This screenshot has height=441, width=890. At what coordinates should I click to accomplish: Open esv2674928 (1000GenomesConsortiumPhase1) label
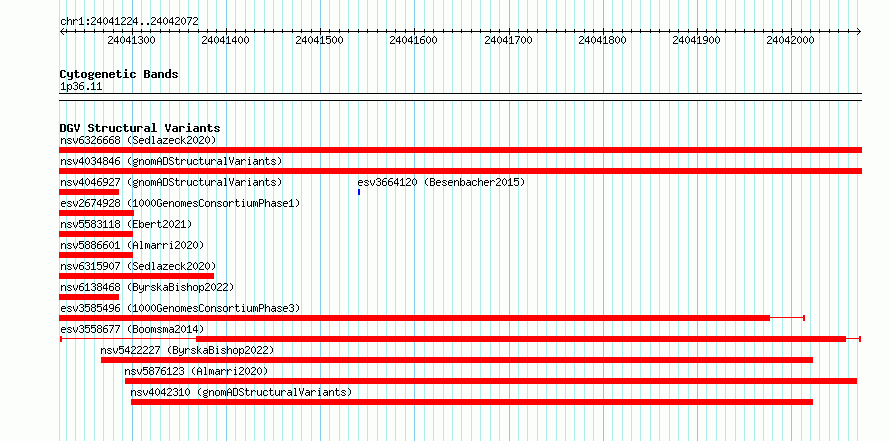click(x=180, y=203)
